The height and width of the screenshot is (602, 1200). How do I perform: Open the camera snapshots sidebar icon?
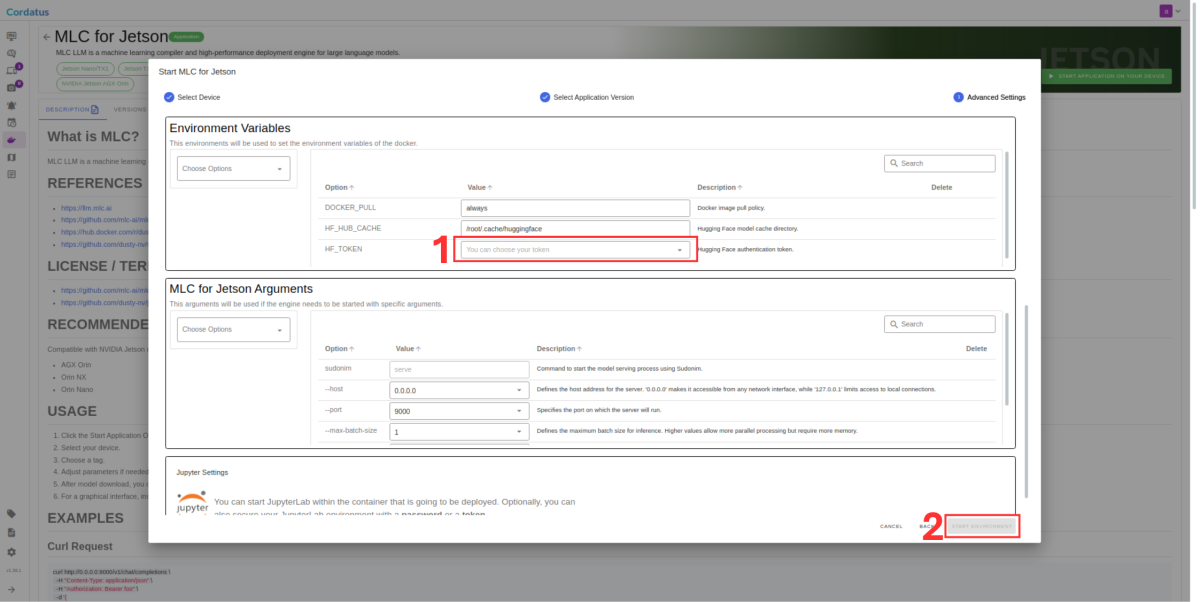pyautogui.click(x=12, y=90)
